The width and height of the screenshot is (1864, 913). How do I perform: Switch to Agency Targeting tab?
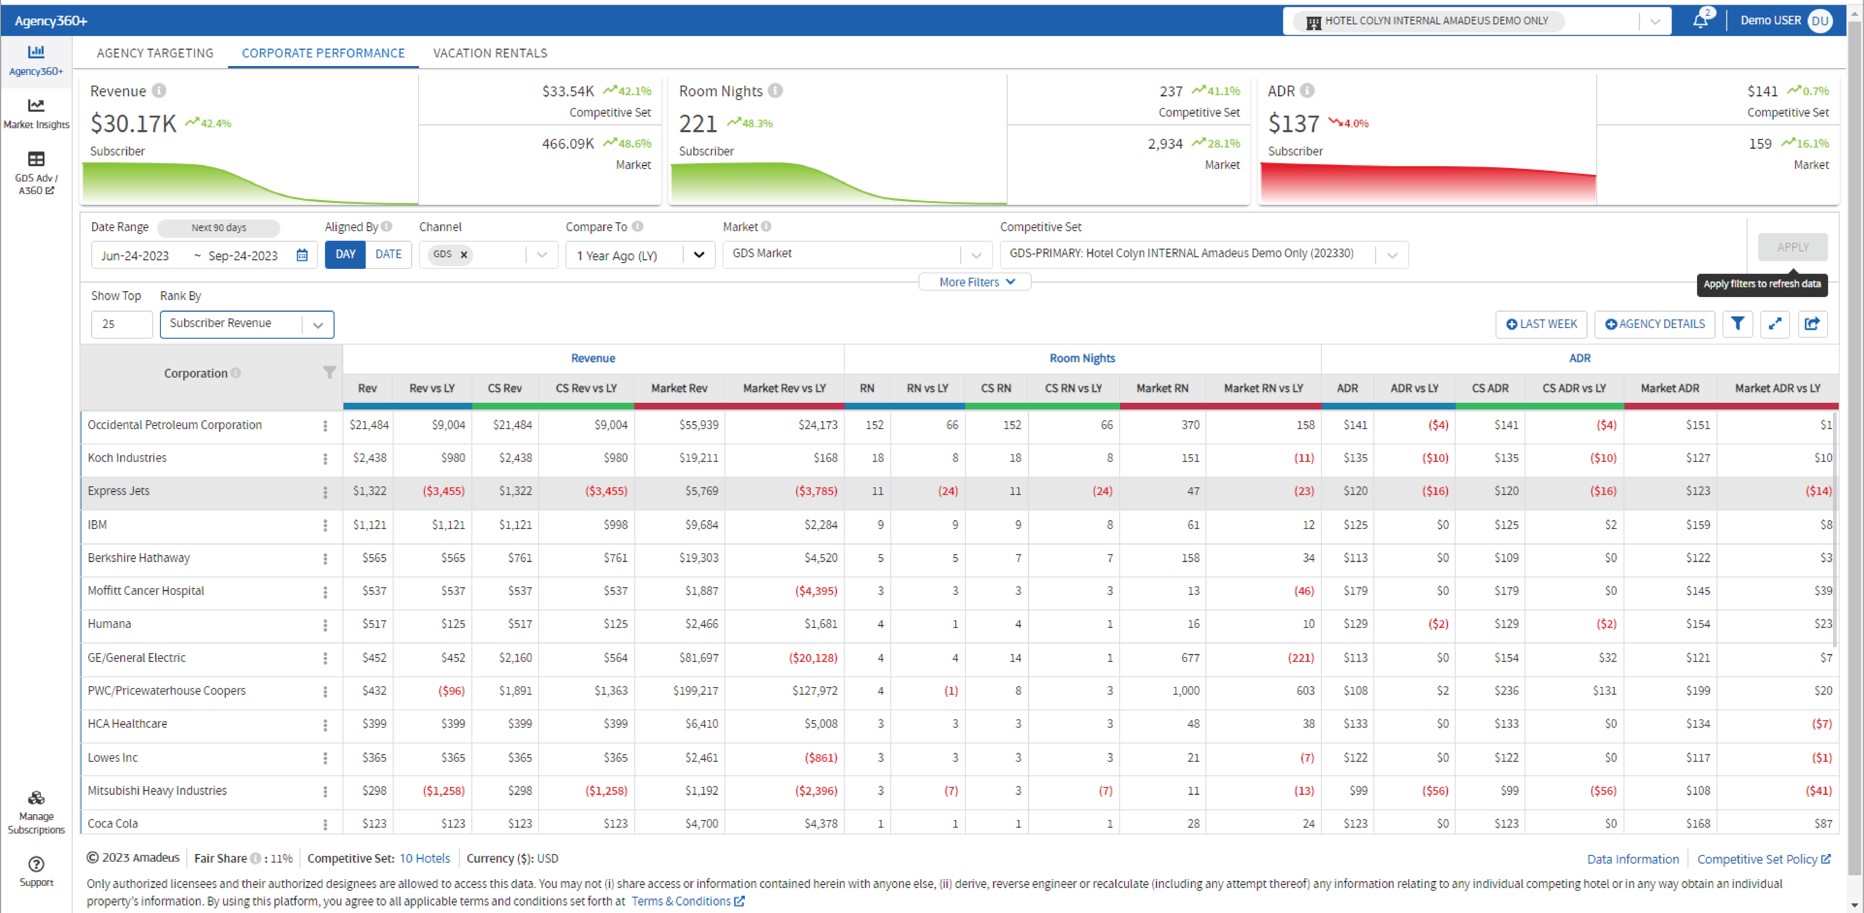(155, 53)
